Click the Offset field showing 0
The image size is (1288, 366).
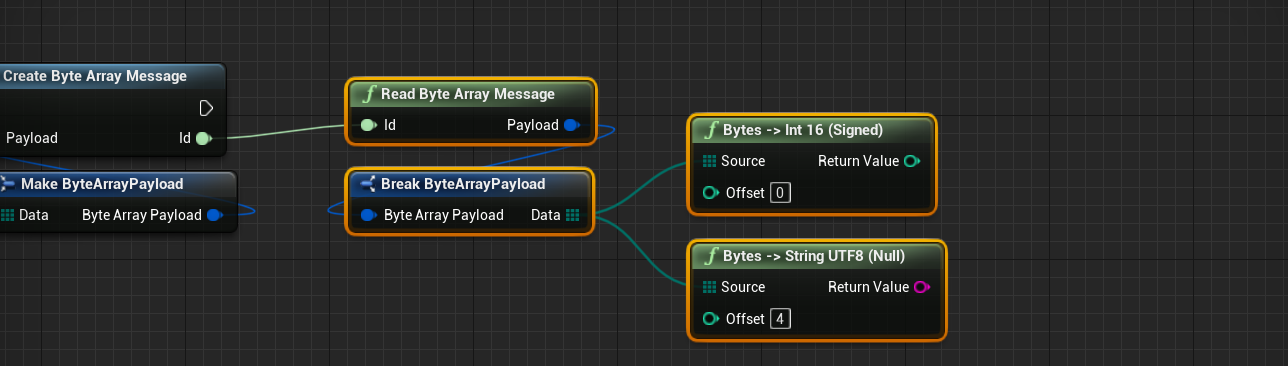tap(780, 193)
